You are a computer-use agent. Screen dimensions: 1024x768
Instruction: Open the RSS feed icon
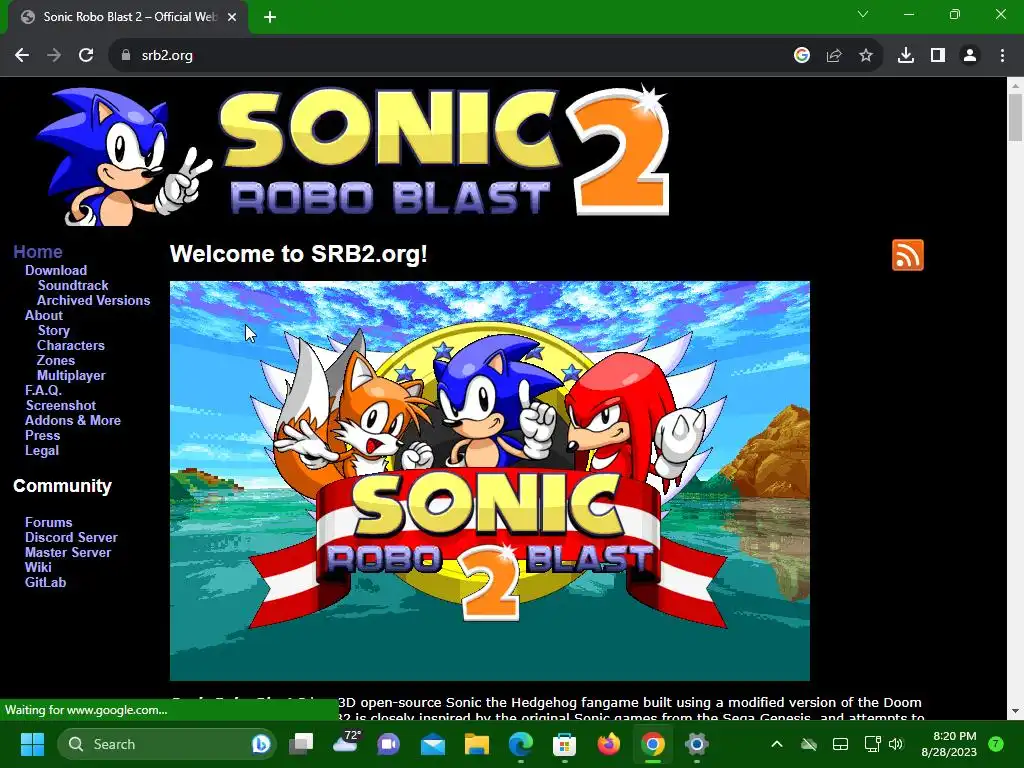(x=908, y=255)
